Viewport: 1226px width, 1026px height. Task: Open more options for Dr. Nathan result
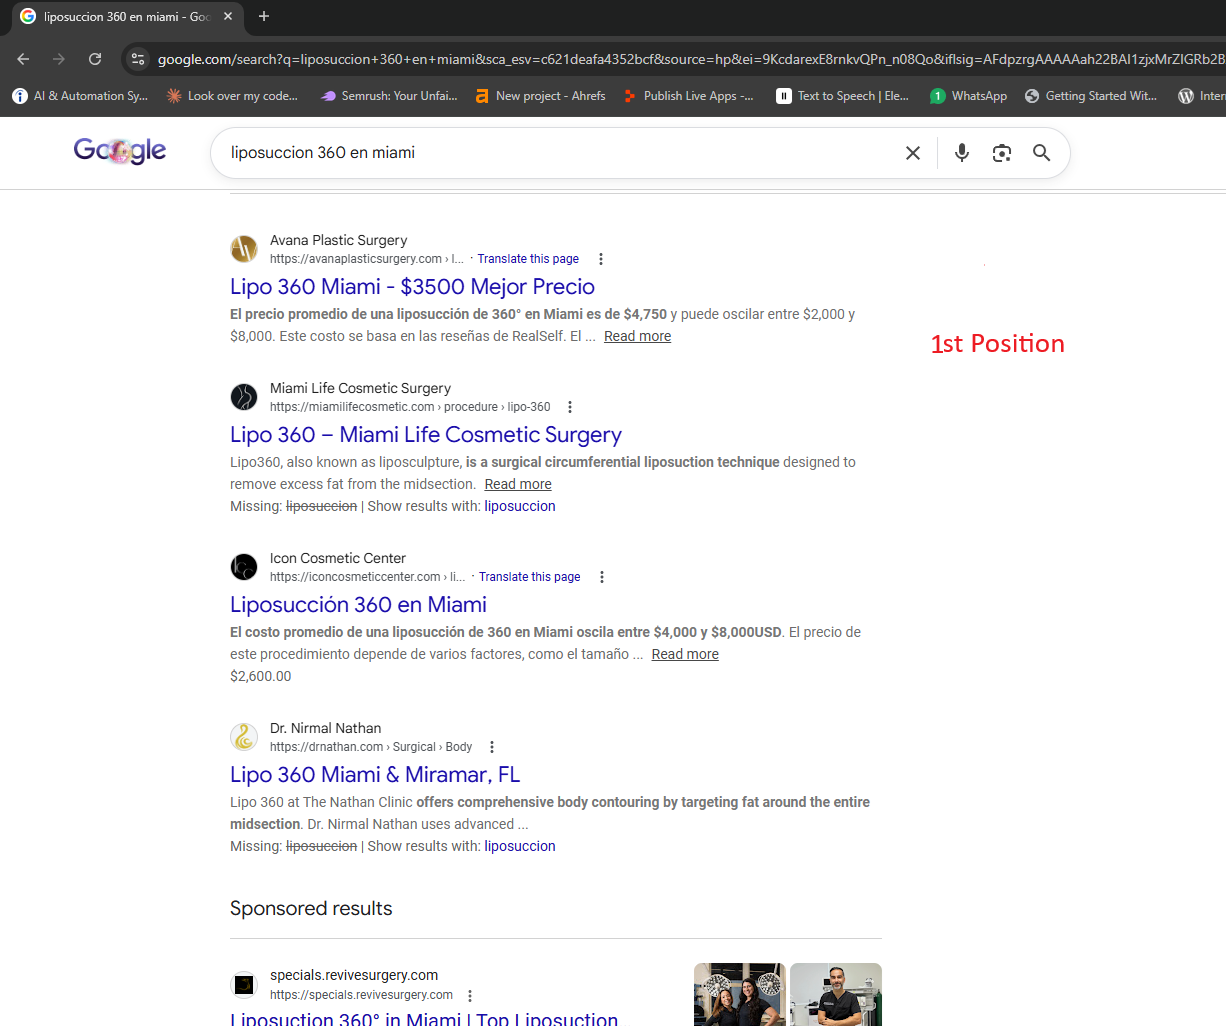491,747
